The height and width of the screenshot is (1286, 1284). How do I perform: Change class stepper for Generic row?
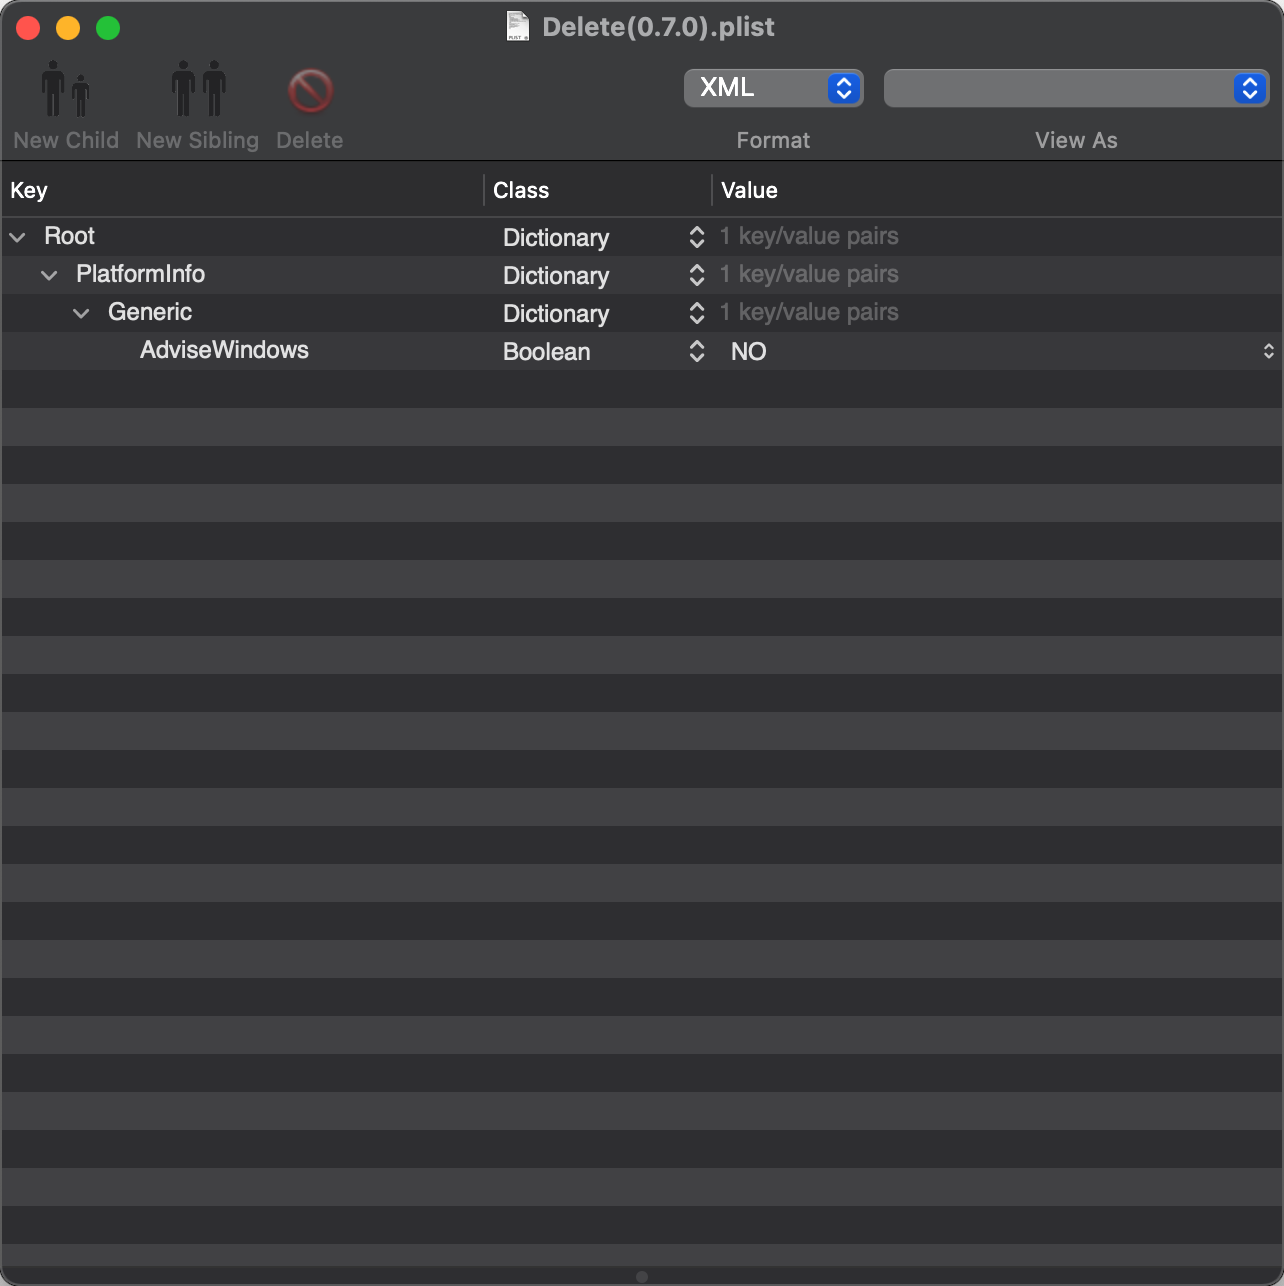(697, 313)
